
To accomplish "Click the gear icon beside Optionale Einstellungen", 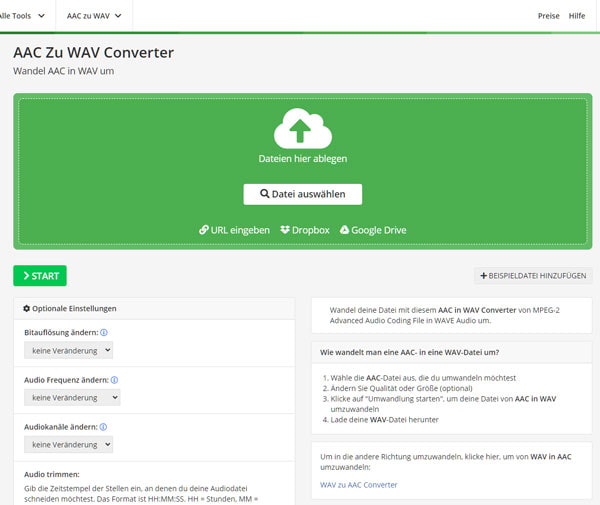I will coord(27,308).
